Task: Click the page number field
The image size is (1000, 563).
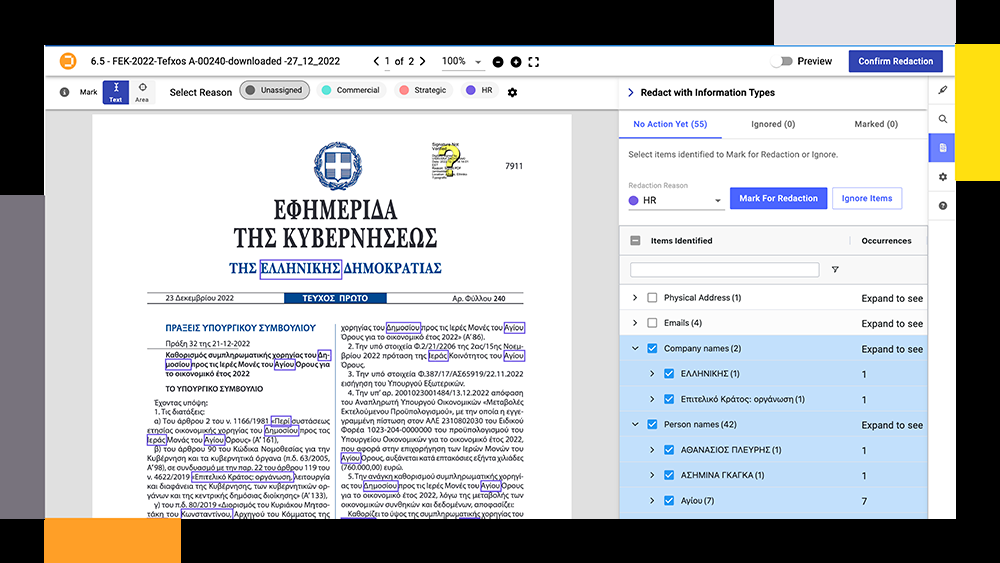Action: [387, 62]
